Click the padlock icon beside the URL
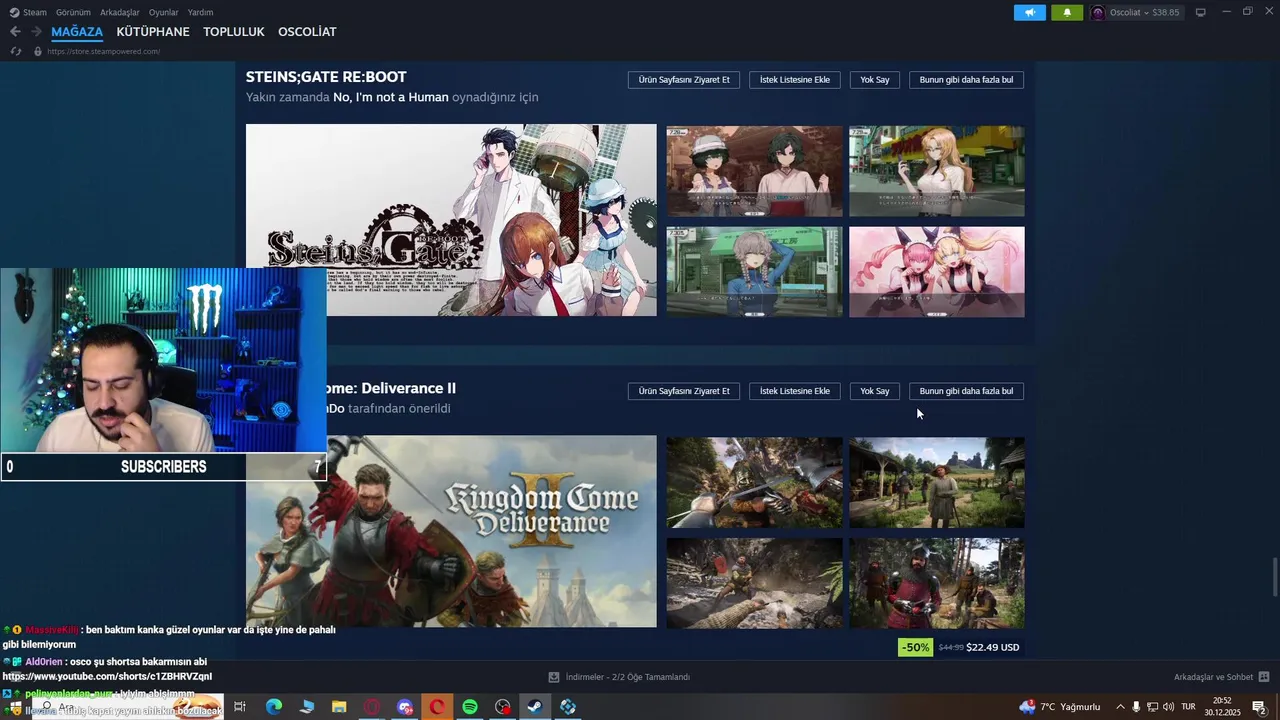 38,51
